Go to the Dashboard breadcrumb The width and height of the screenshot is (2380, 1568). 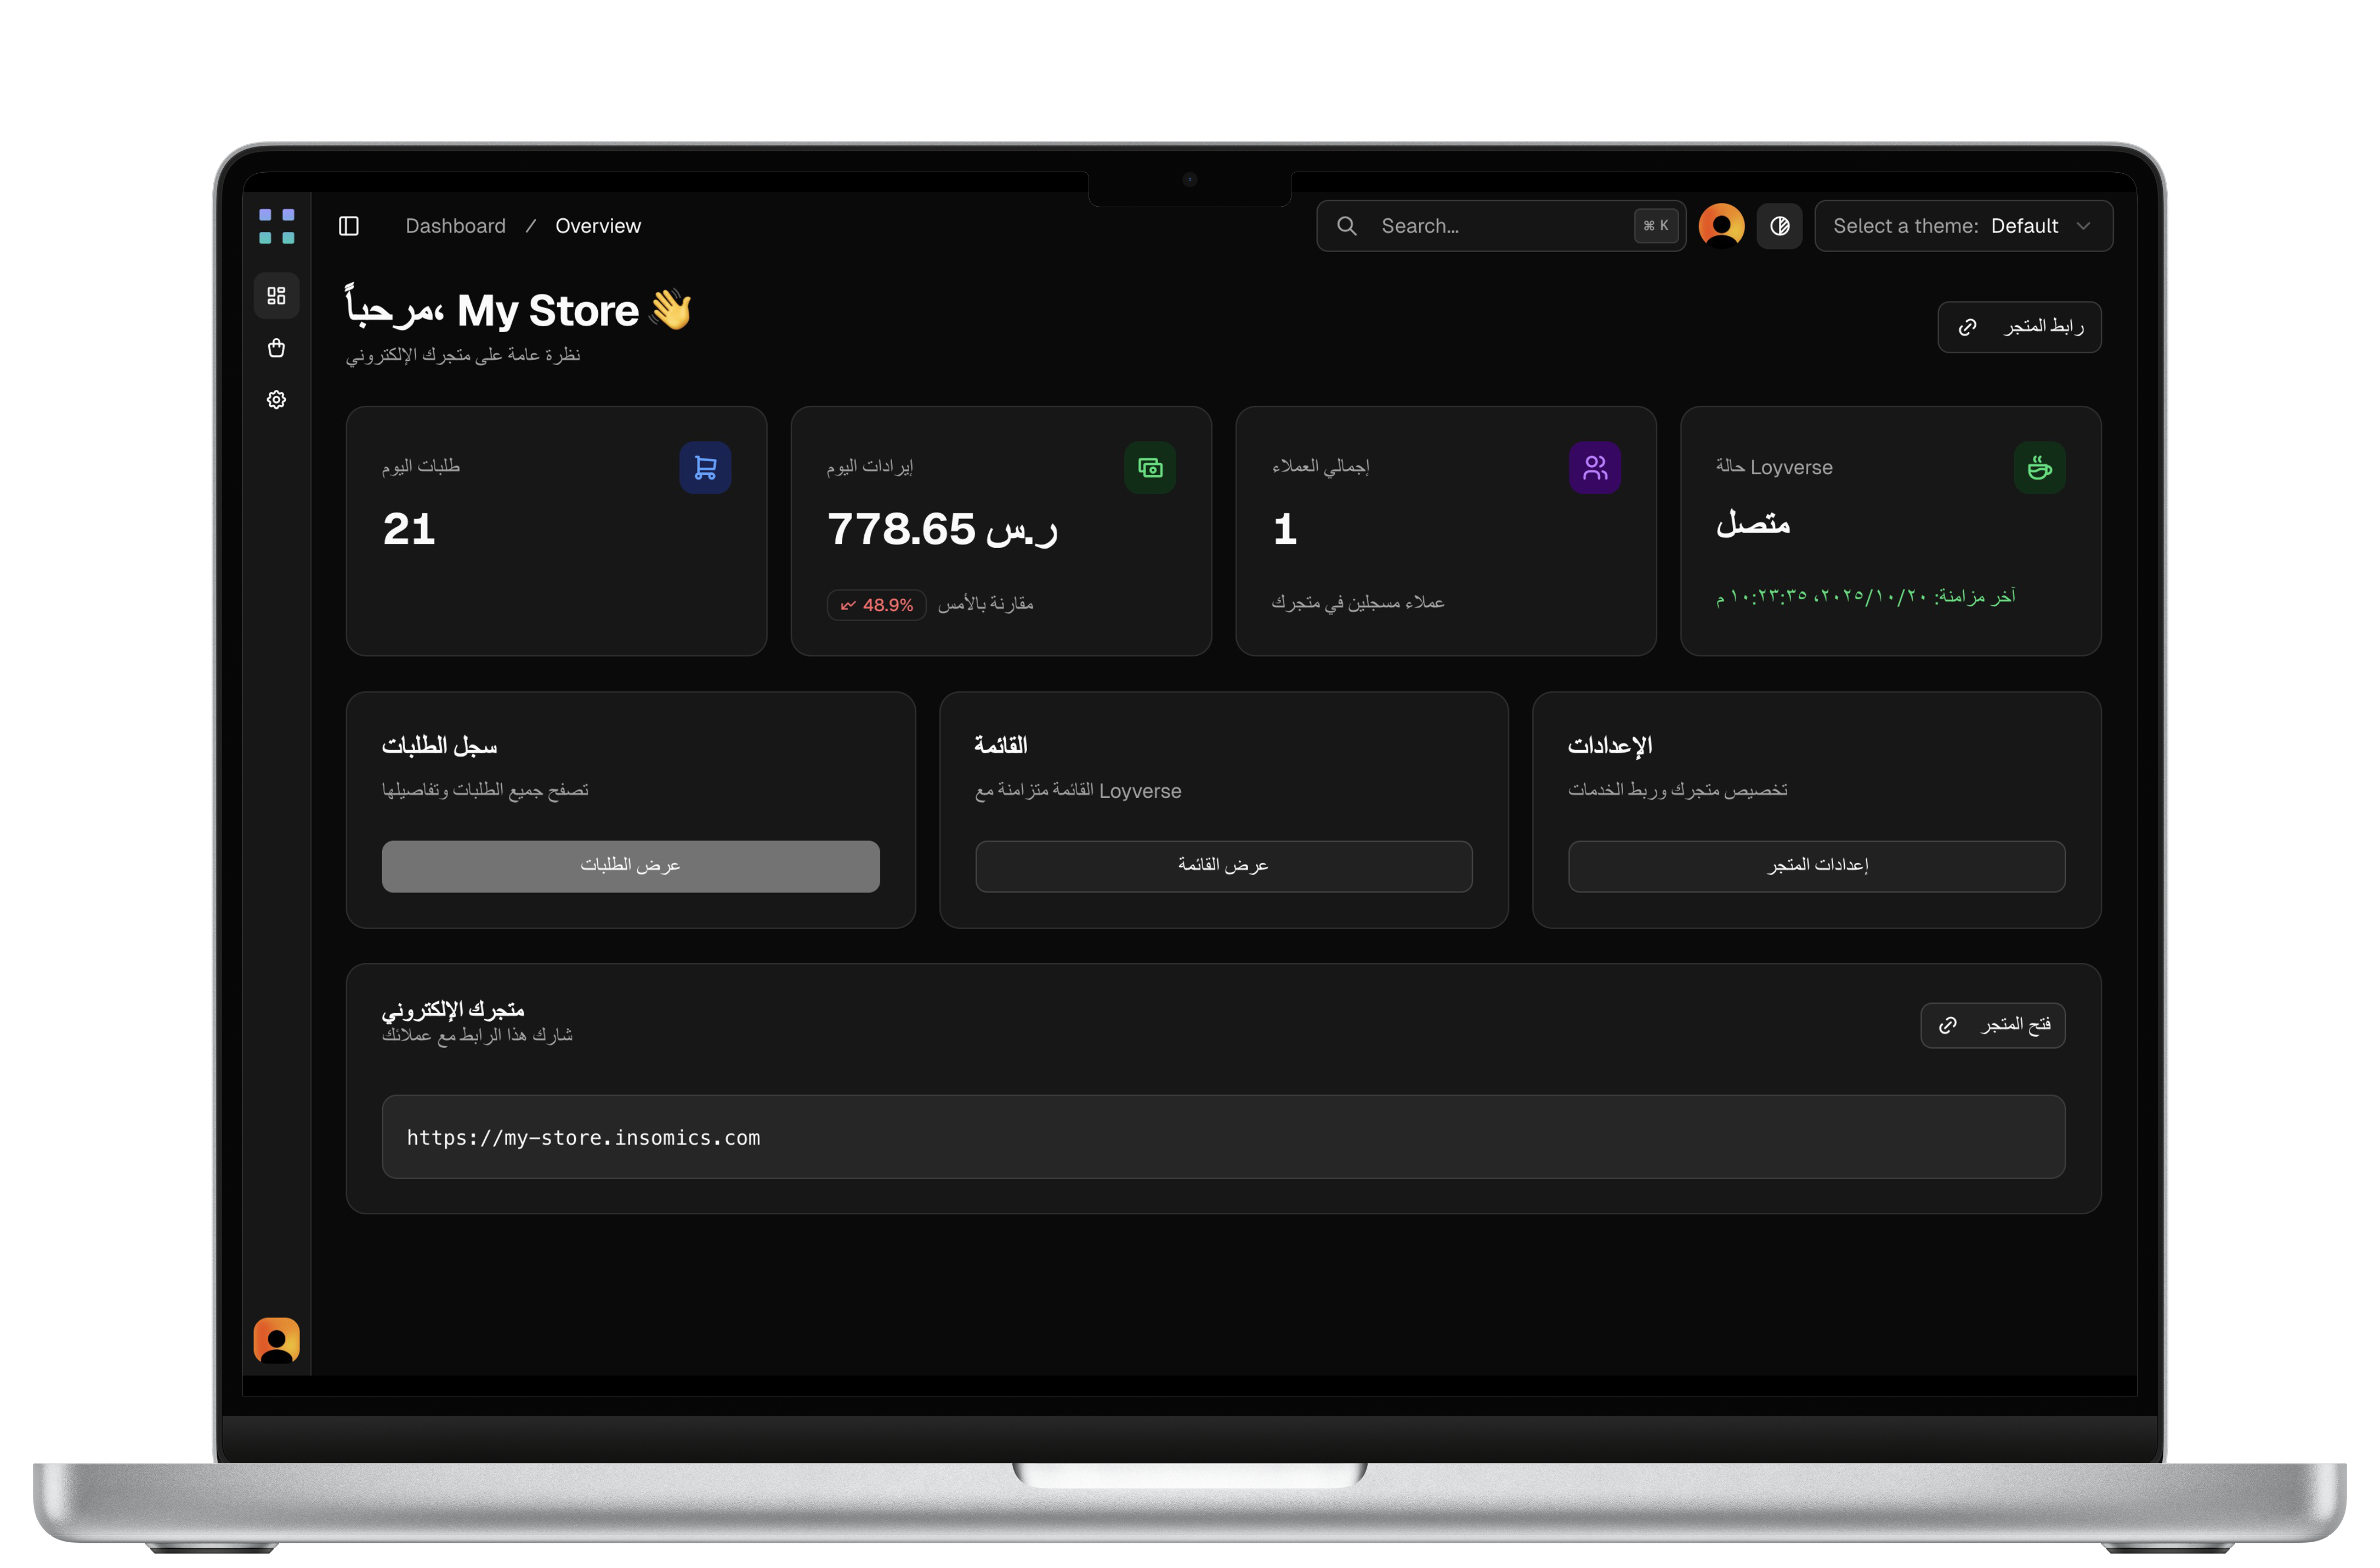(455, 226)
